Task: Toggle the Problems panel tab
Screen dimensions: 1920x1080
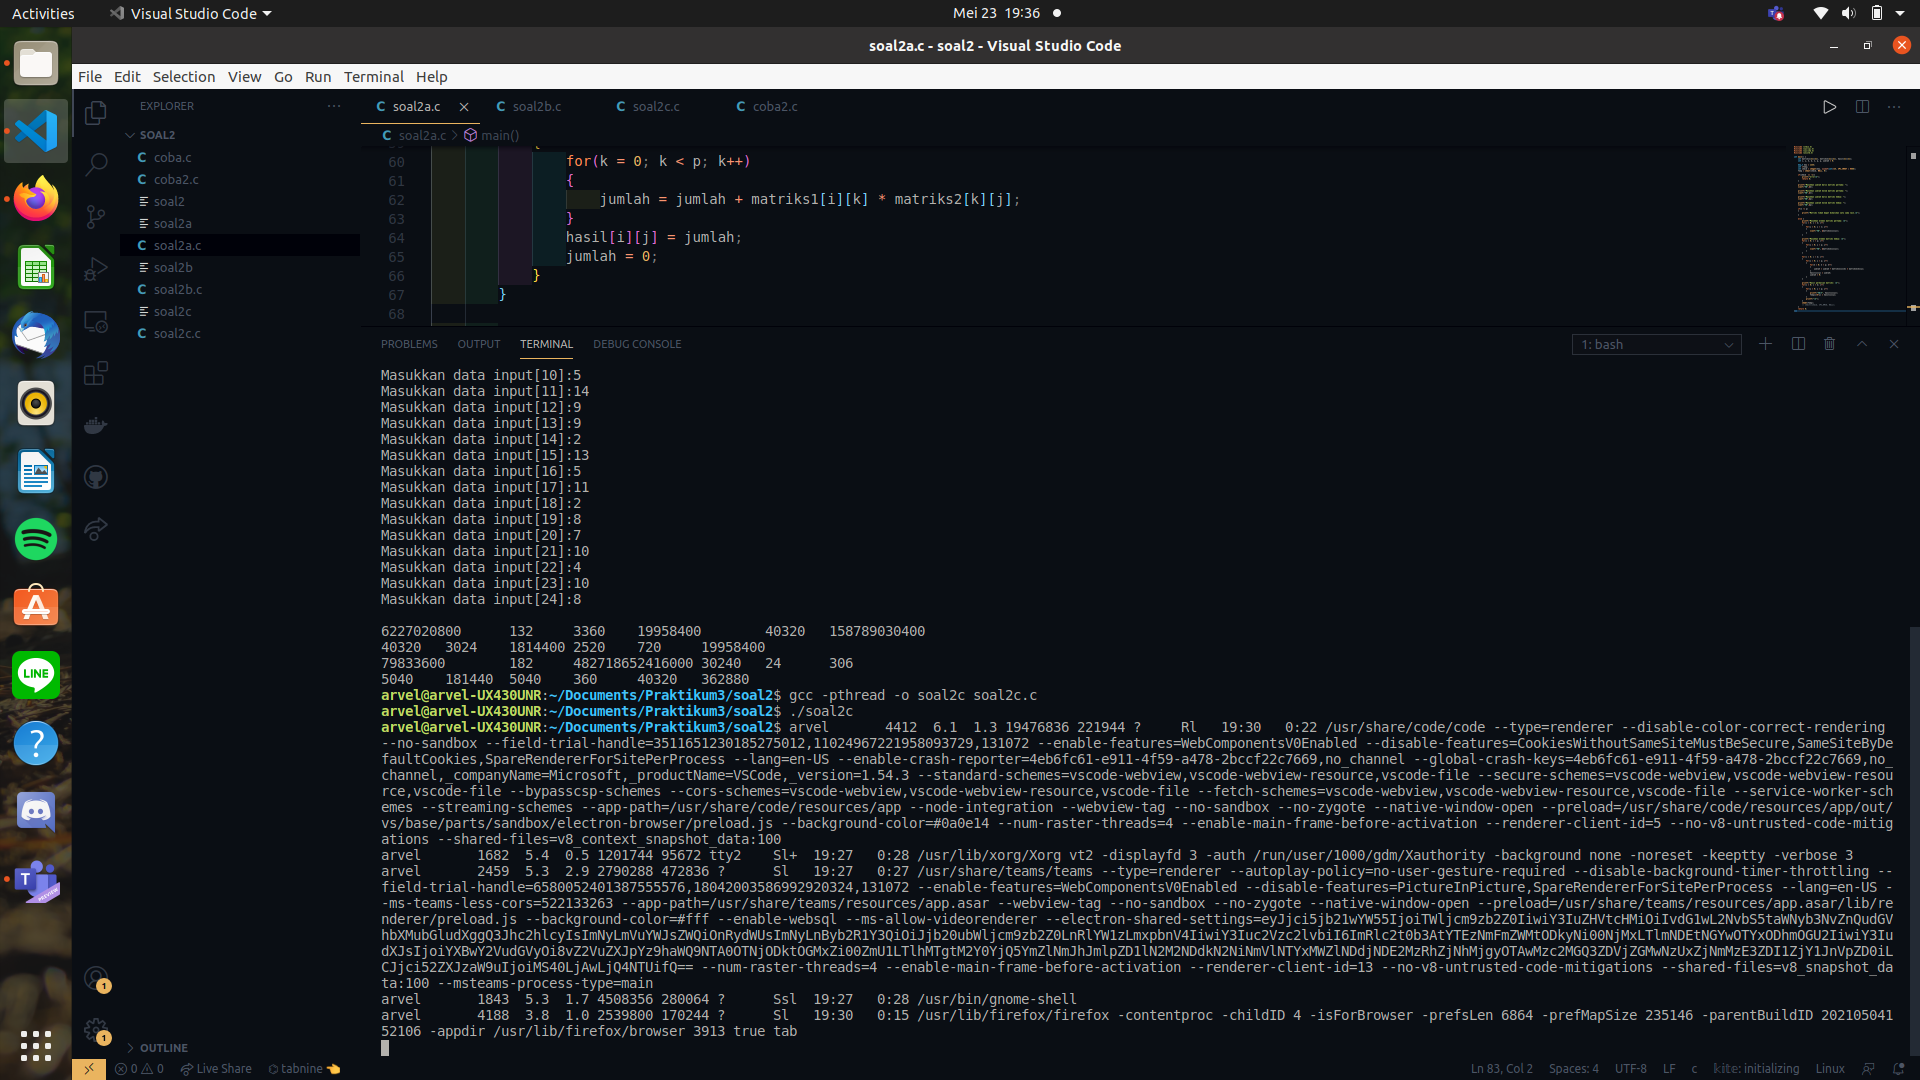Action: pyautogui.click(x=409, y=344)
